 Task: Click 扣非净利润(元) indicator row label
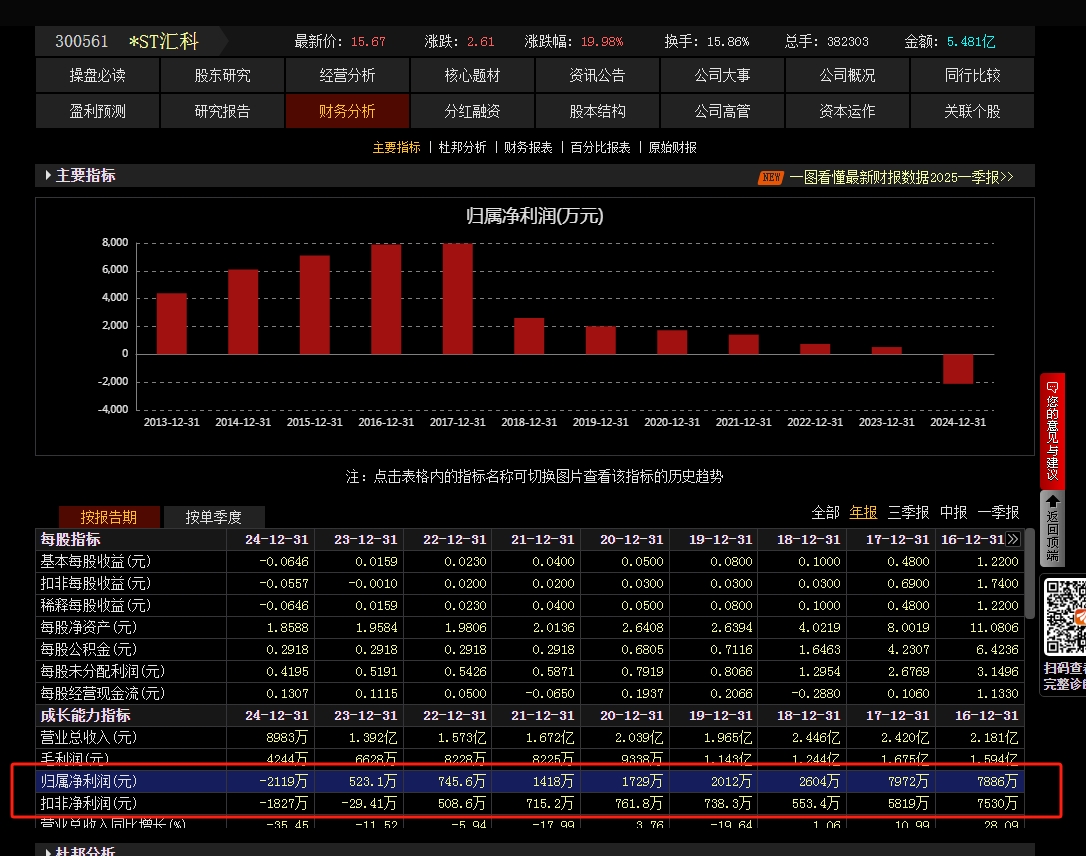click(88, 803)
